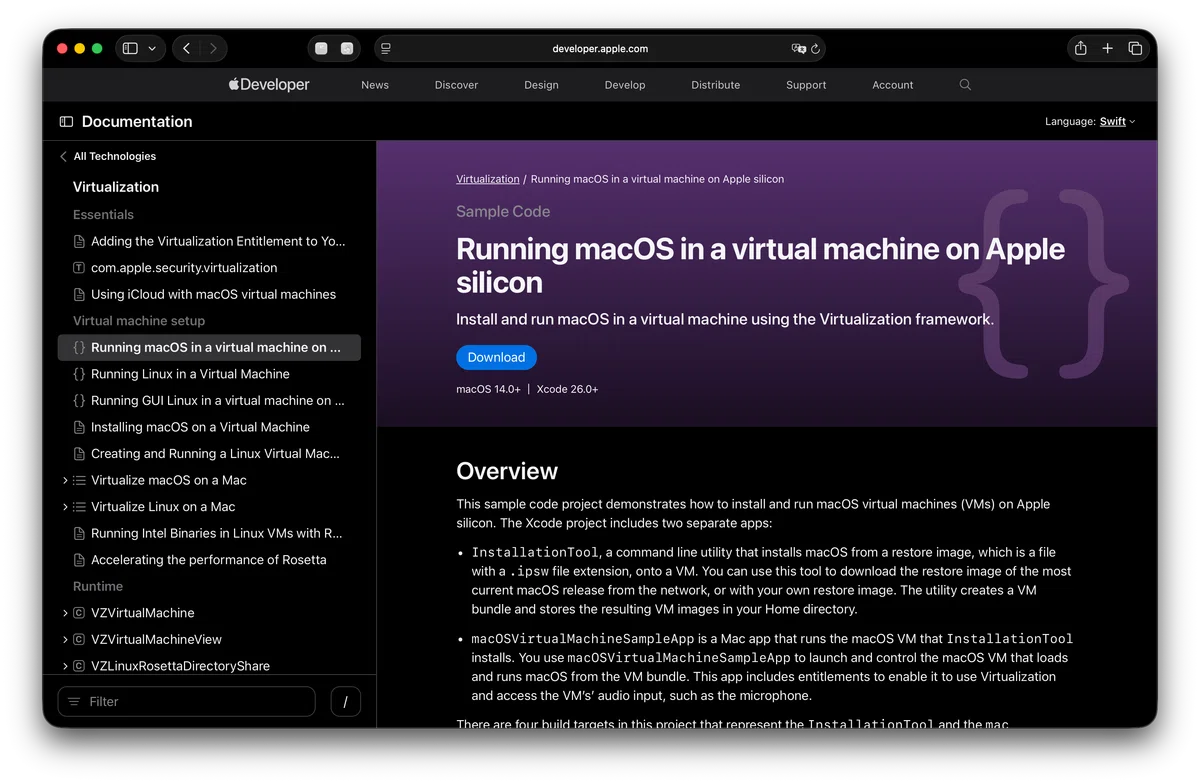The height and width of the screenshot is (784, 1200).
Task: Go to the Apple Developer home logo
Action: 269,85
